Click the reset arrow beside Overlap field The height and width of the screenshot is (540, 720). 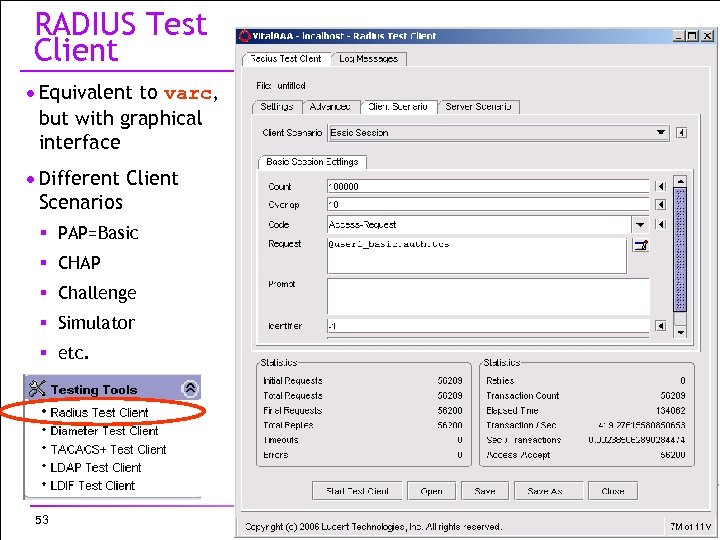click(661, 205)
